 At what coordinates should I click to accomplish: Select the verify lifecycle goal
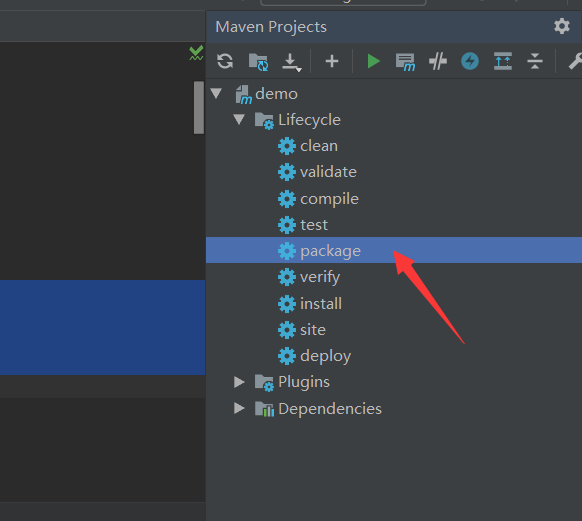coord(394,277)
